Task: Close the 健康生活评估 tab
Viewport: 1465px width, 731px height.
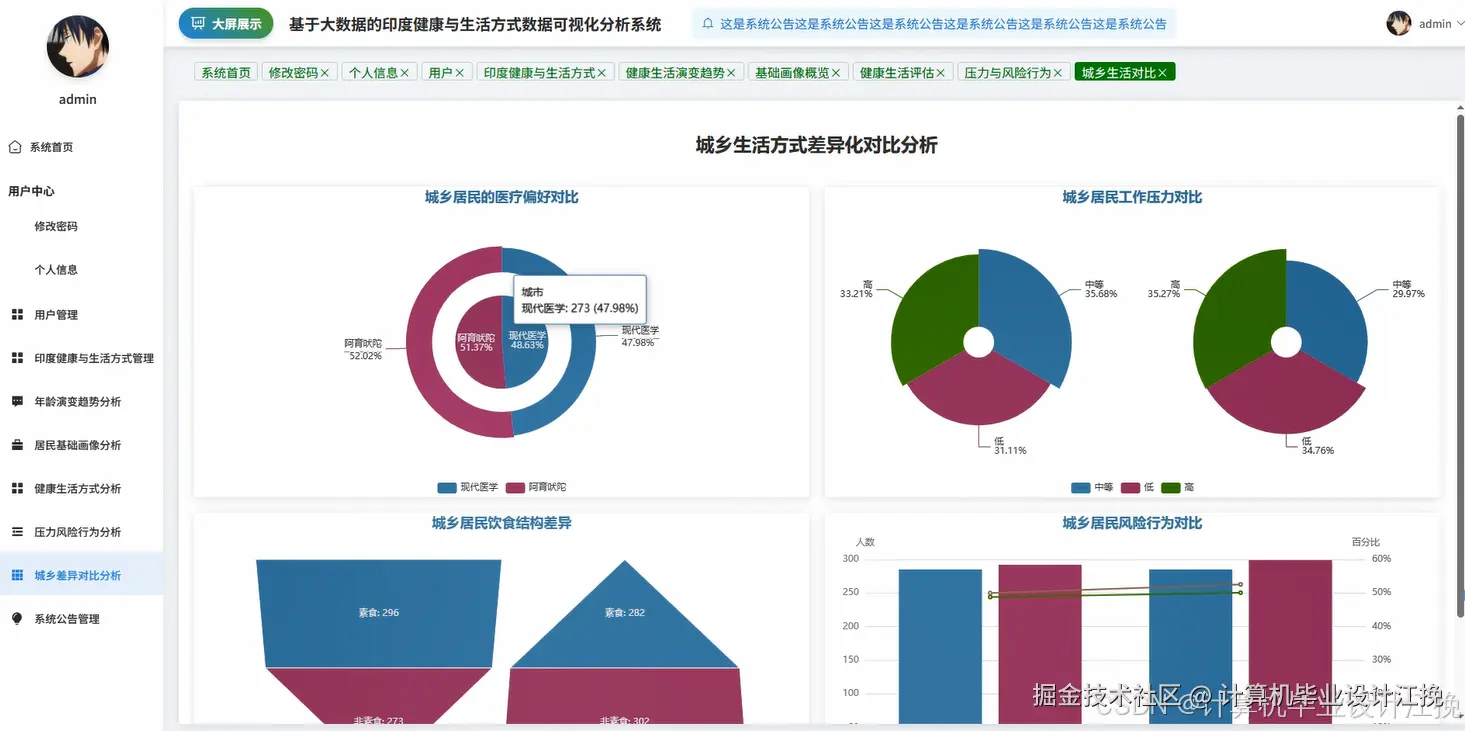Action: 940,73
